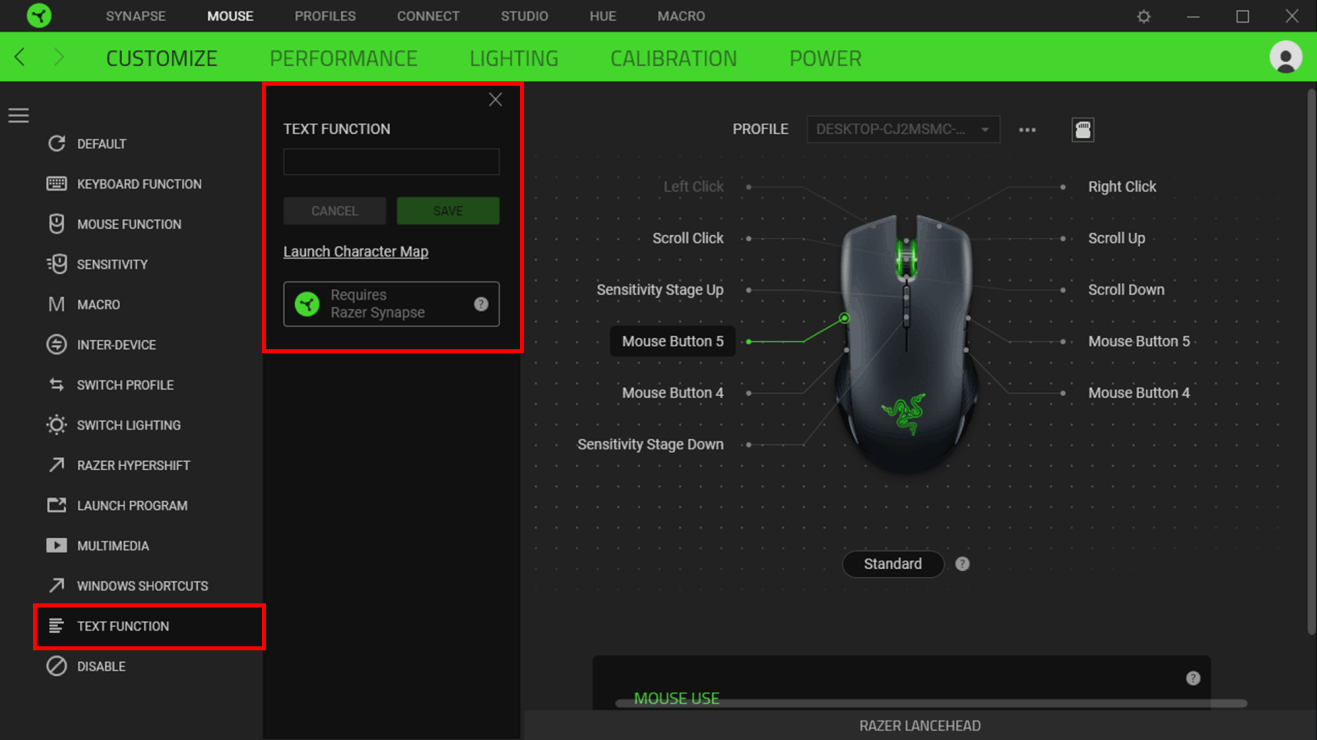The height and width of the screenshot is (740, 1317).
Task: Select the Multimedia play icon
Action: (56, 546)
